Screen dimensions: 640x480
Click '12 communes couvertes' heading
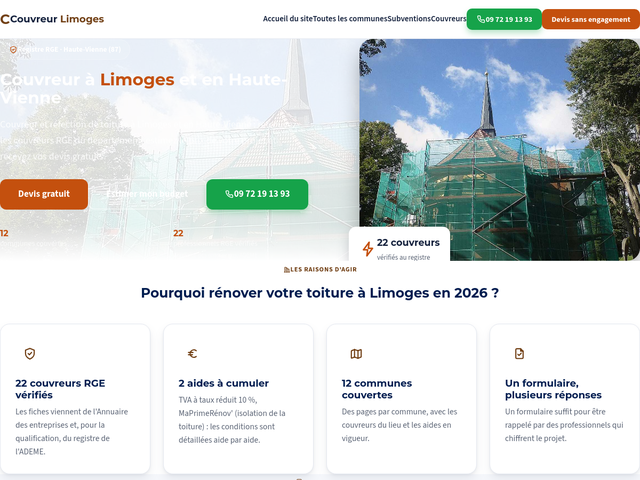377,389
